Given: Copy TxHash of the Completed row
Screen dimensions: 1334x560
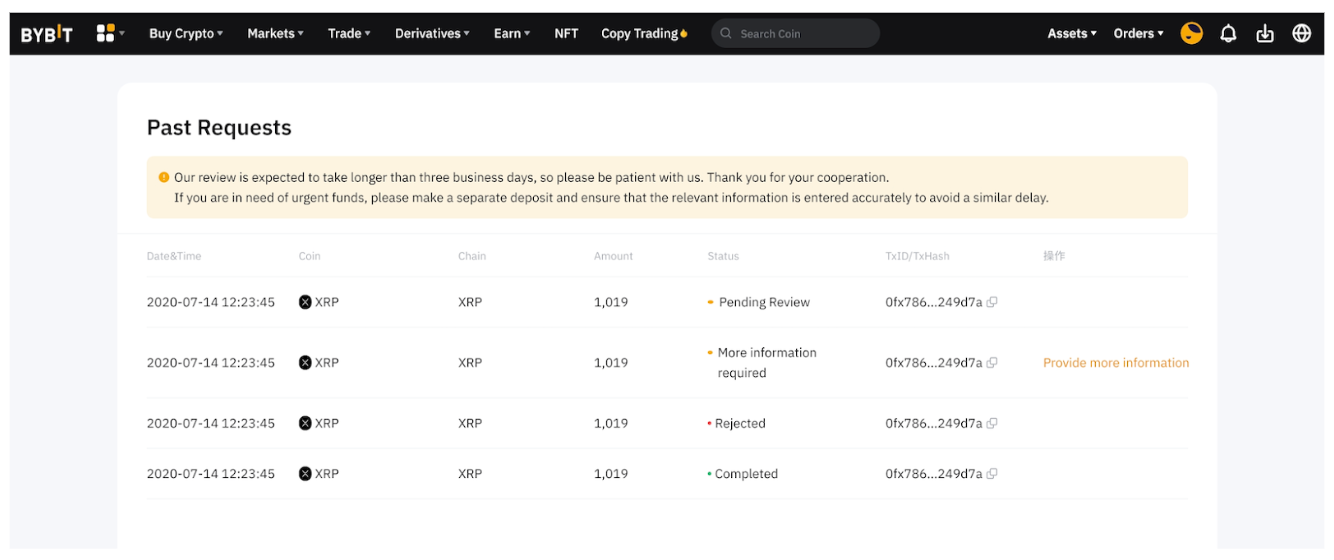Looking at the screenshot, I should [x=992, y=474].
